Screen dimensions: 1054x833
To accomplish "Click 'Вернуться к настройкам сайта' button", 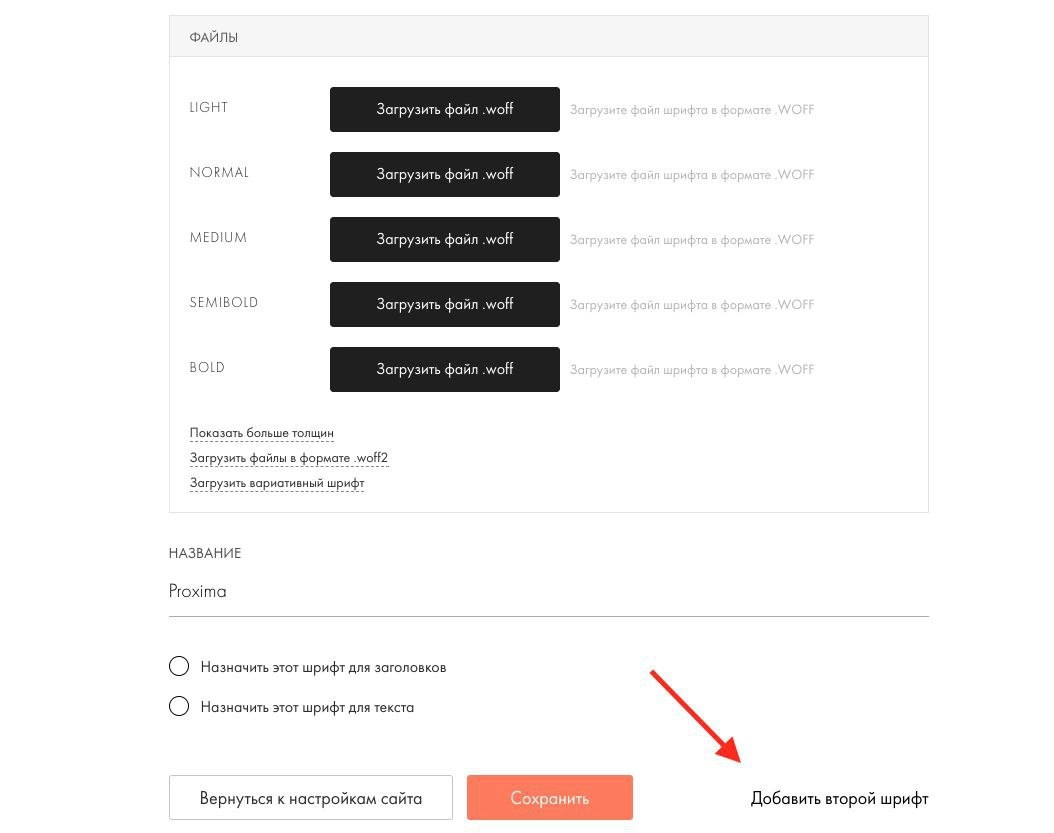I will pyautogui.click(x=311, y=798).
